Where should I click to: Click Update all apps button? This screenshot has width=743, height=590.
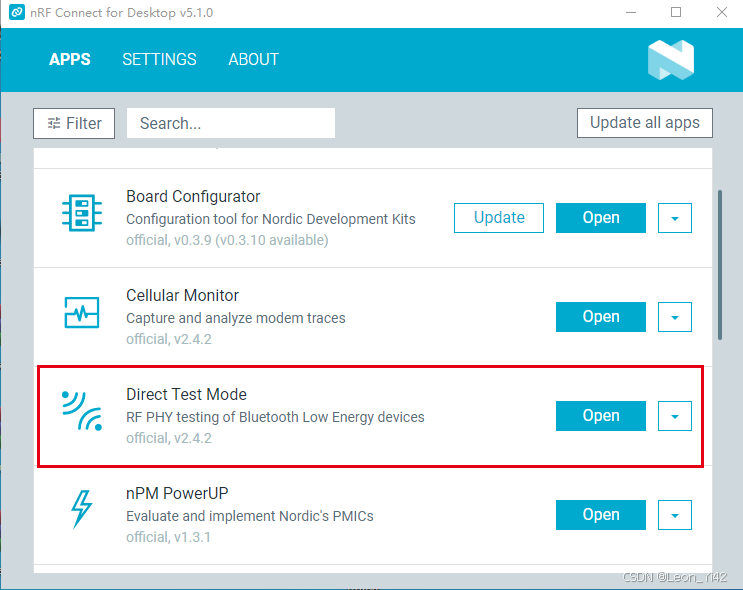(644, 123)
